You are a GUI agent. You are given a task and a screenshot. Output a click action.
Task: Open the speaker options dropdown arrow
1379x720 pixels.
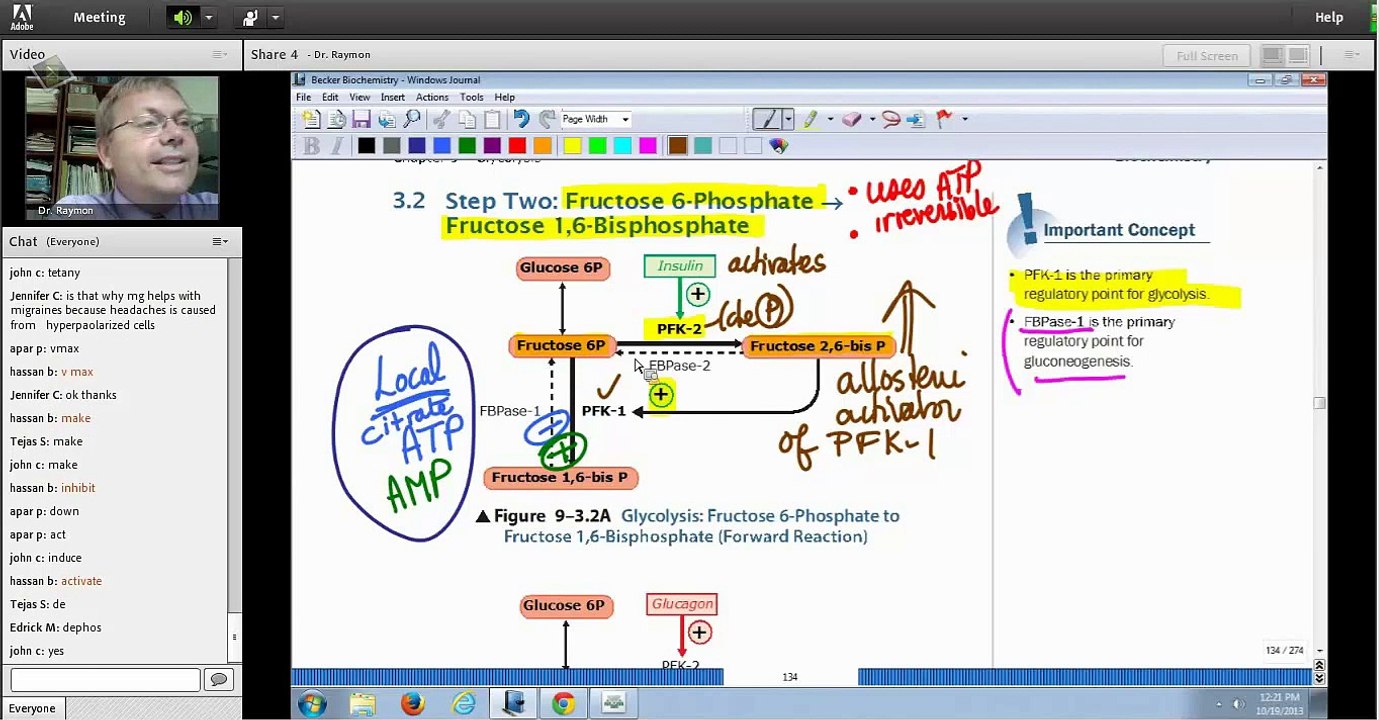point(208,17)
